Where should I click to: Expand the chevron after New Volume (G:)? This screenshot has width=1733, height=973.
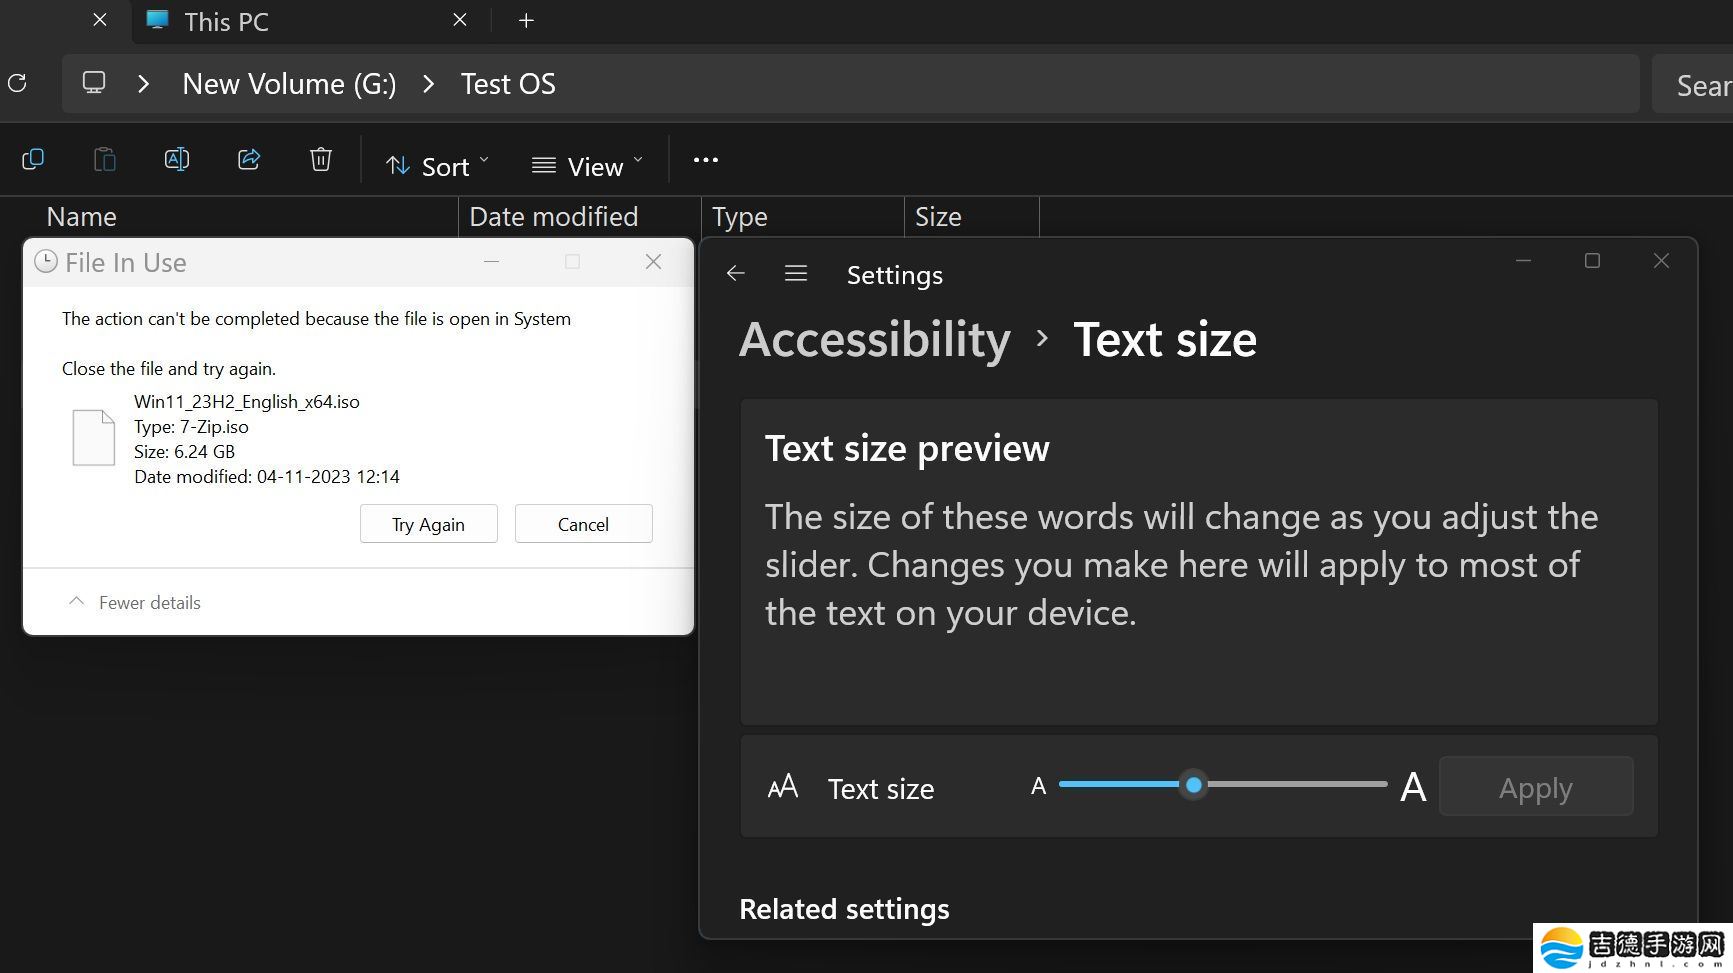[x=429, y=84]
